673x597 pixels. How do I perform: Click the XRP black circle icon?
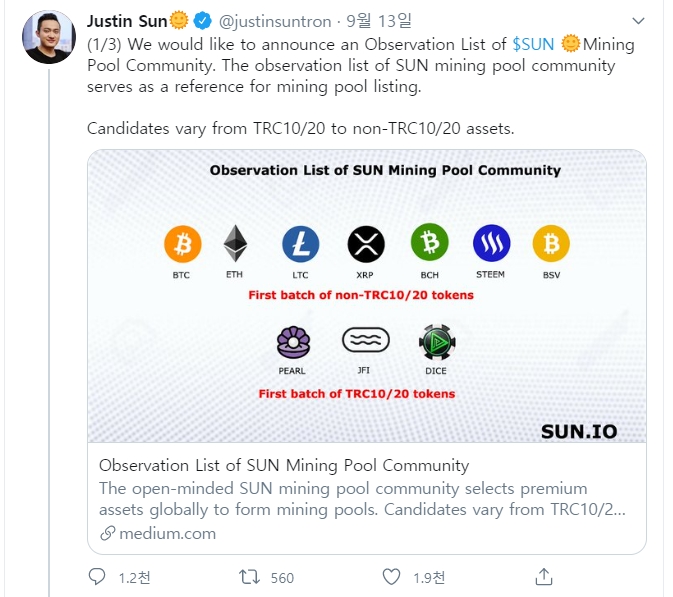(x=365, y=243)
